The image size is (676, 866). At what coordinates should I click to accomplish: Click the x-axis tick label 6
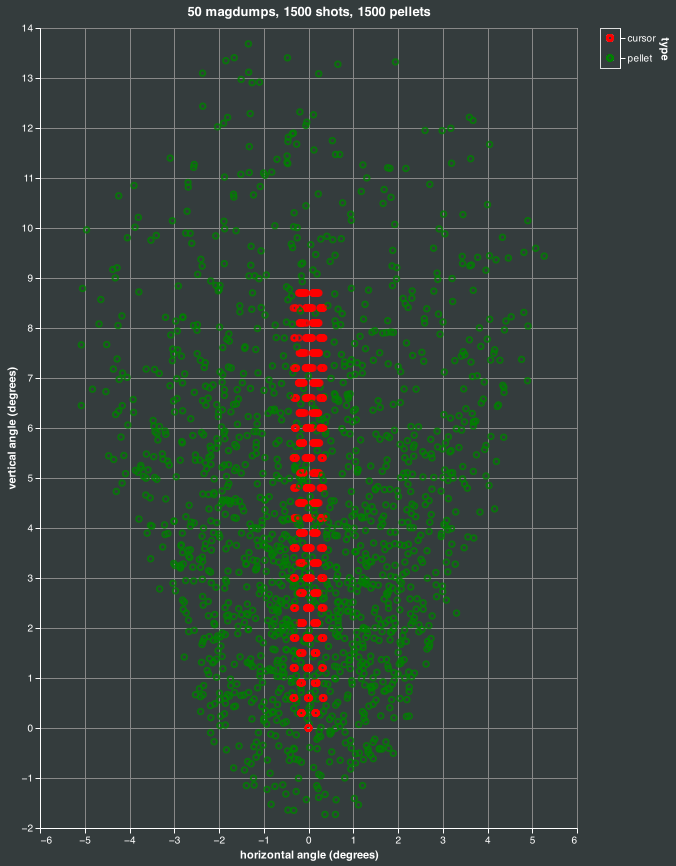574,840
